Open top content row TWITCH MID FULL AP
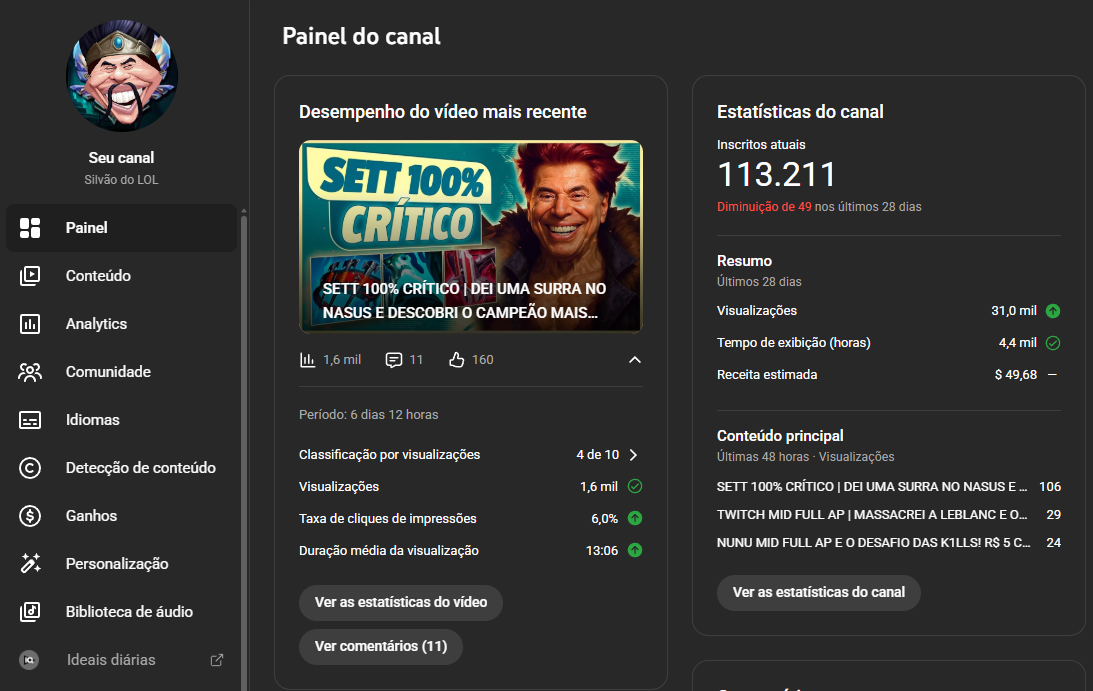 pyautogui.click(x=889, y=515)
